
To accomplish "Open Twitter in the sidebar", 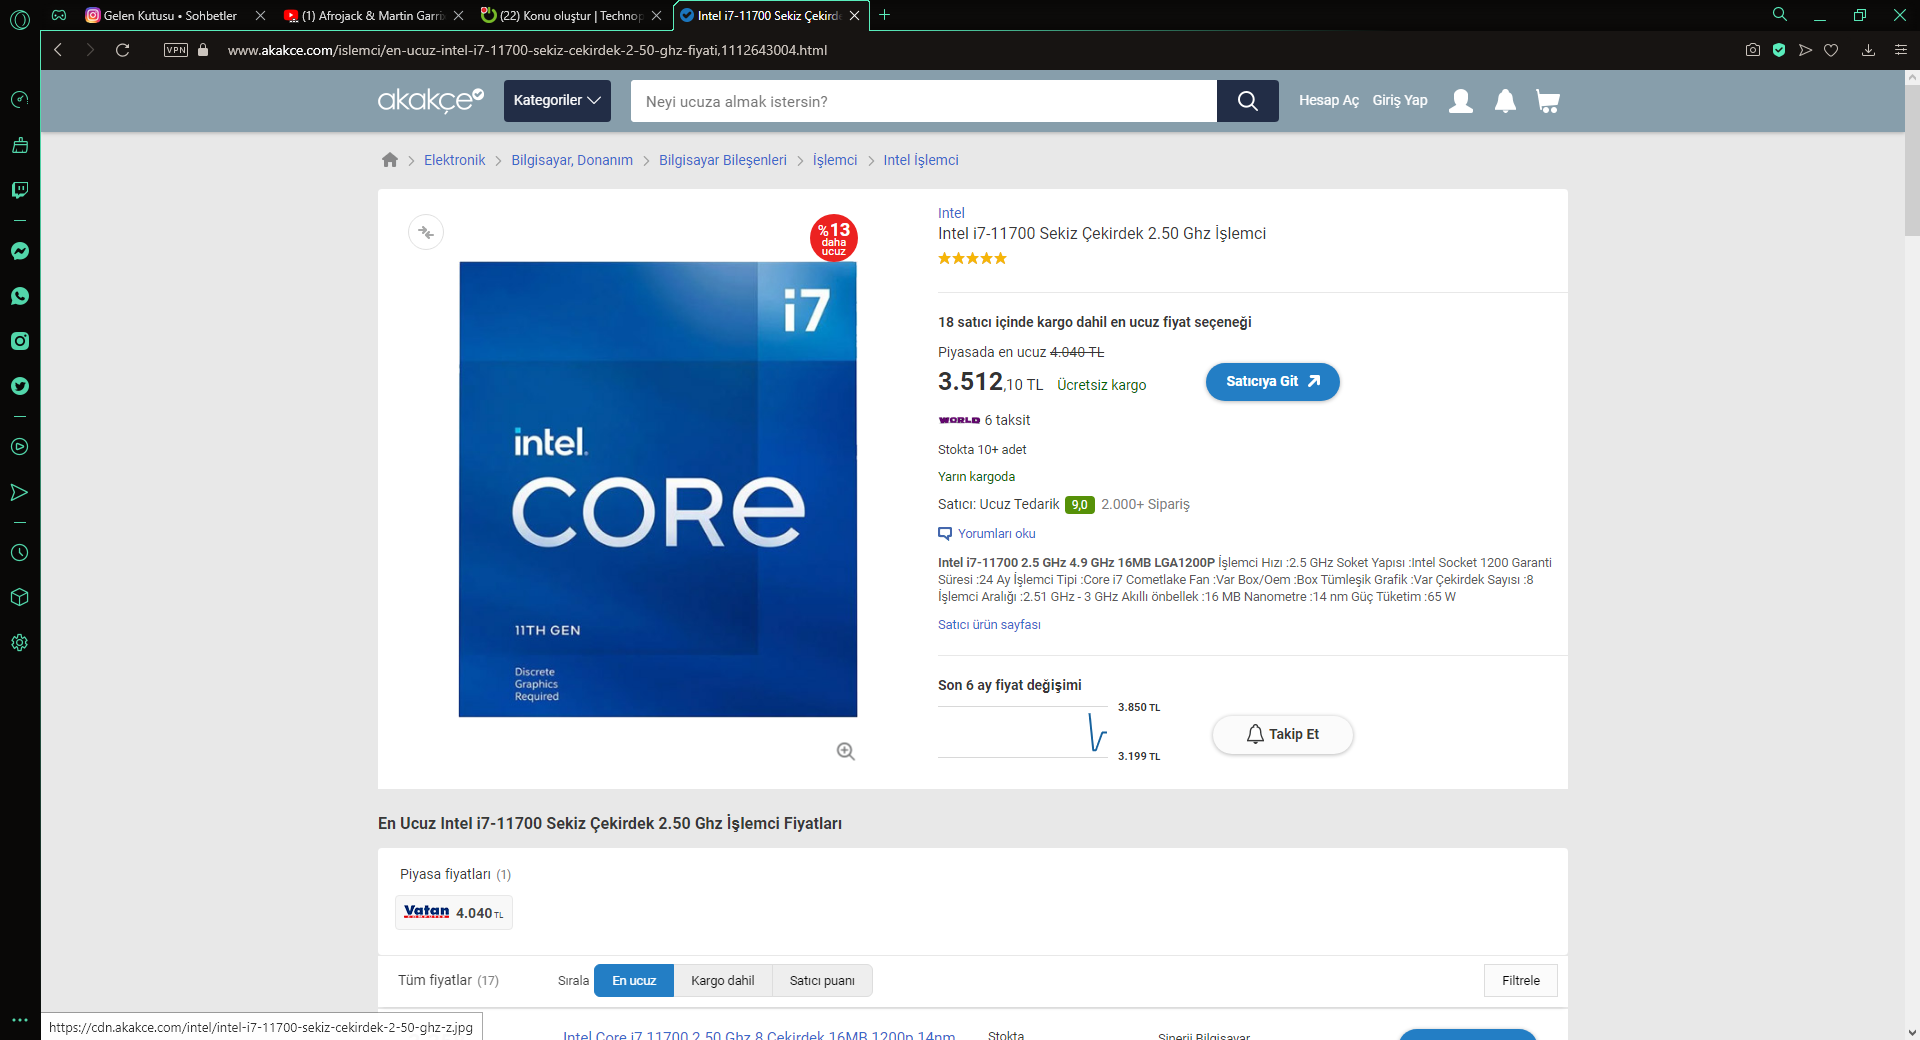I will click(20, 386).
